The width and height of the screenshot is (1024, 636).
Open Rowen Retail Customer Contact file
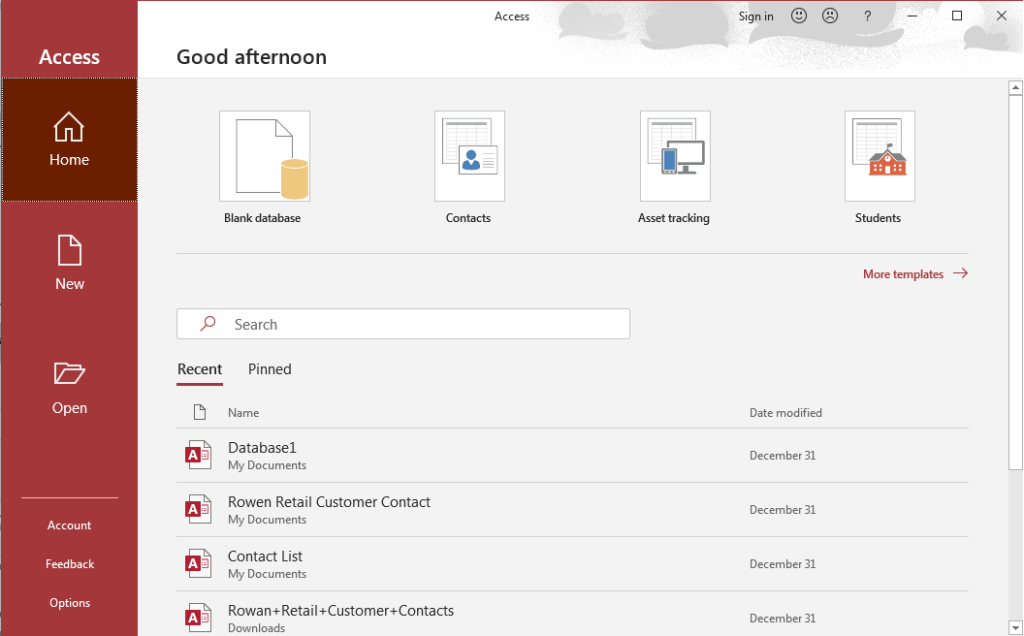click(x=329, y=502)
